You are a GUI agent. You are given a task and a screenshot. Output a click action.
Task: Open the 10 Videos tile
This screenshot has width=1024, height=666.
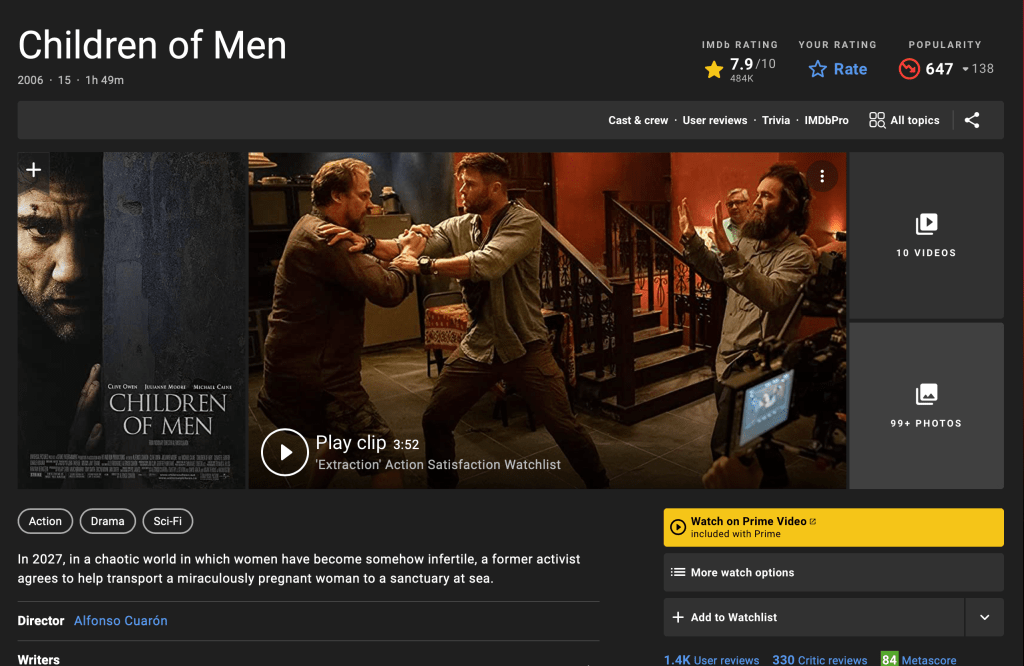click(926, 235)
